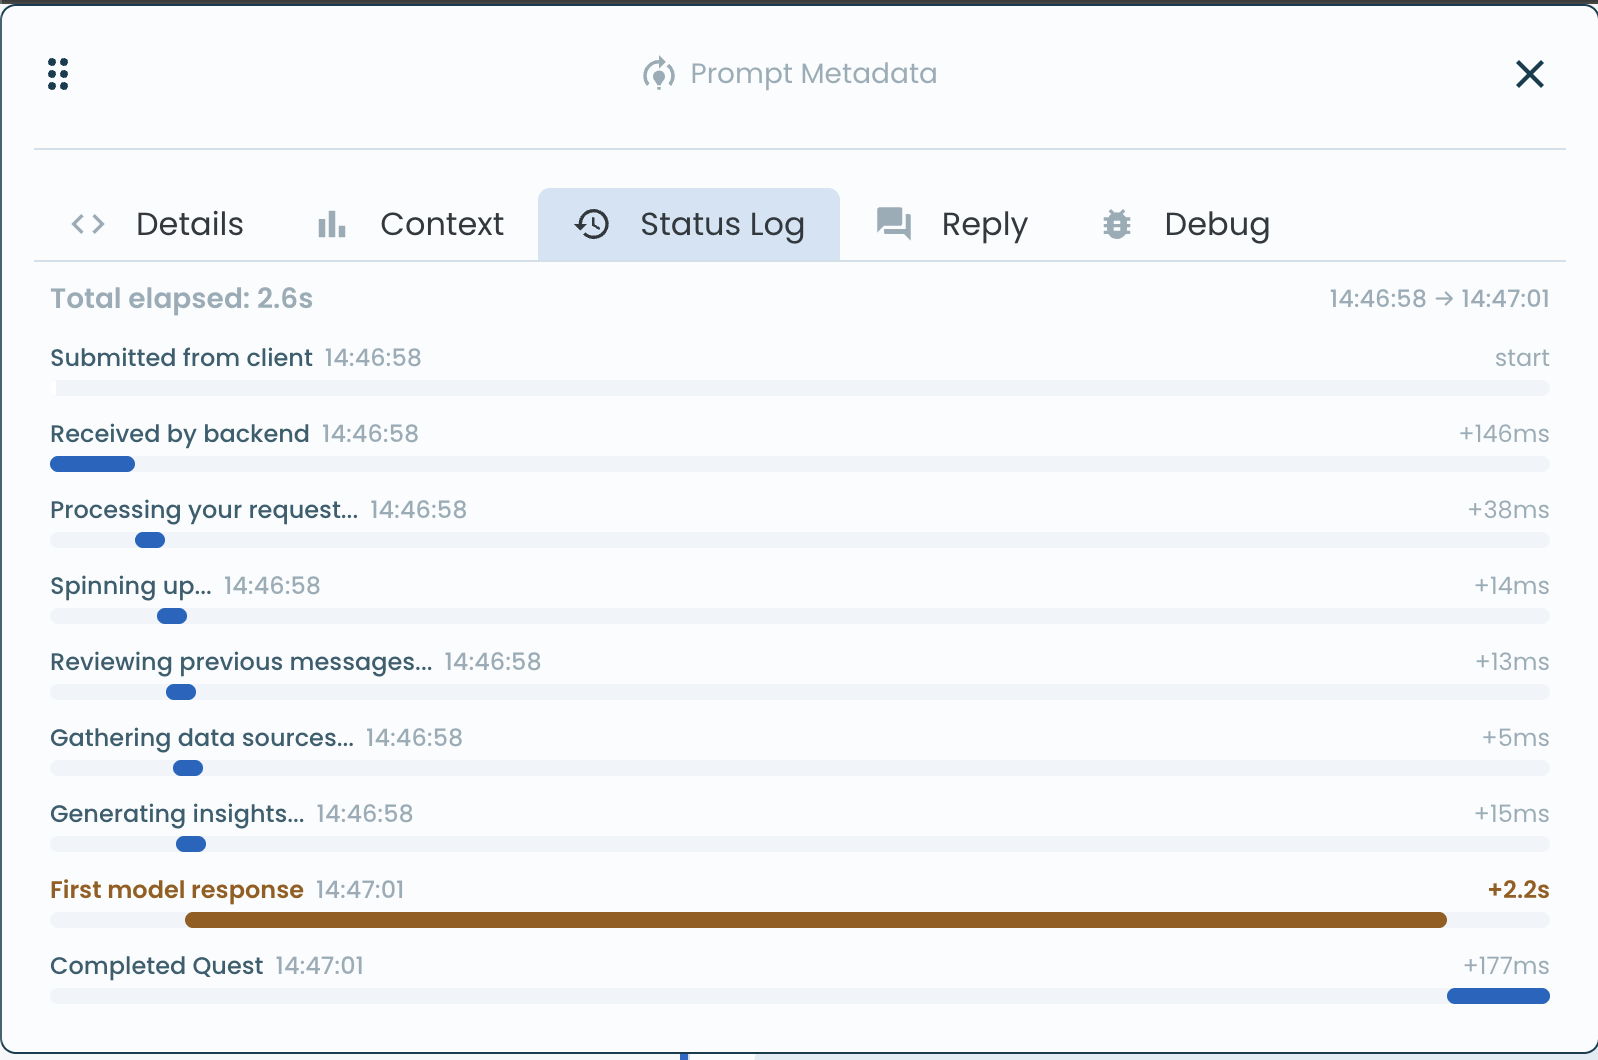
Task: Click the code brackets Details icon
Action: pos(88,224)
